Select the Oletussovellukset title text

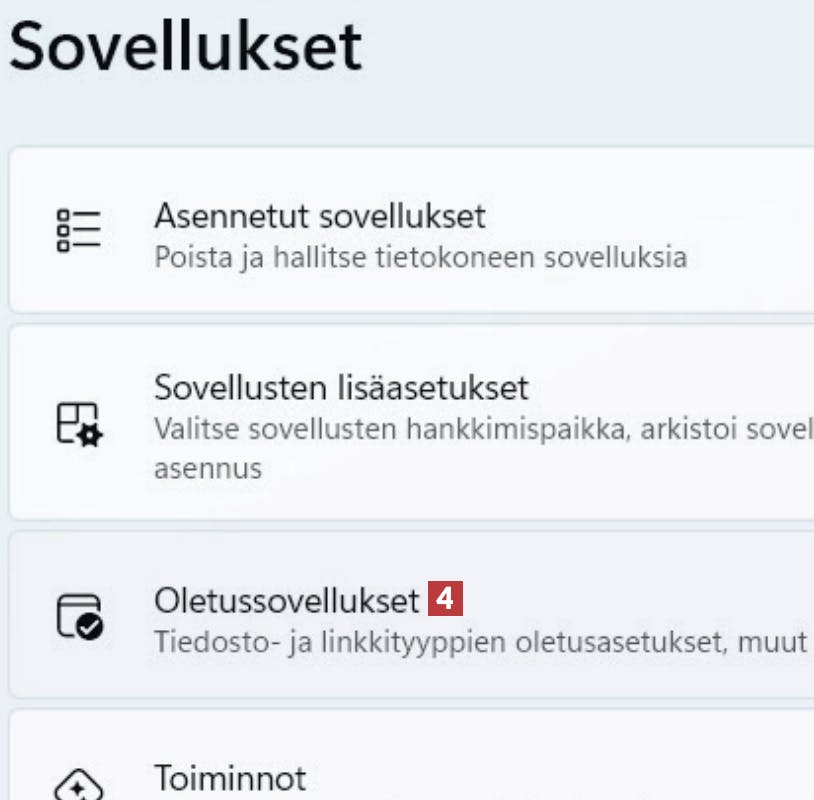click(286, 600)
